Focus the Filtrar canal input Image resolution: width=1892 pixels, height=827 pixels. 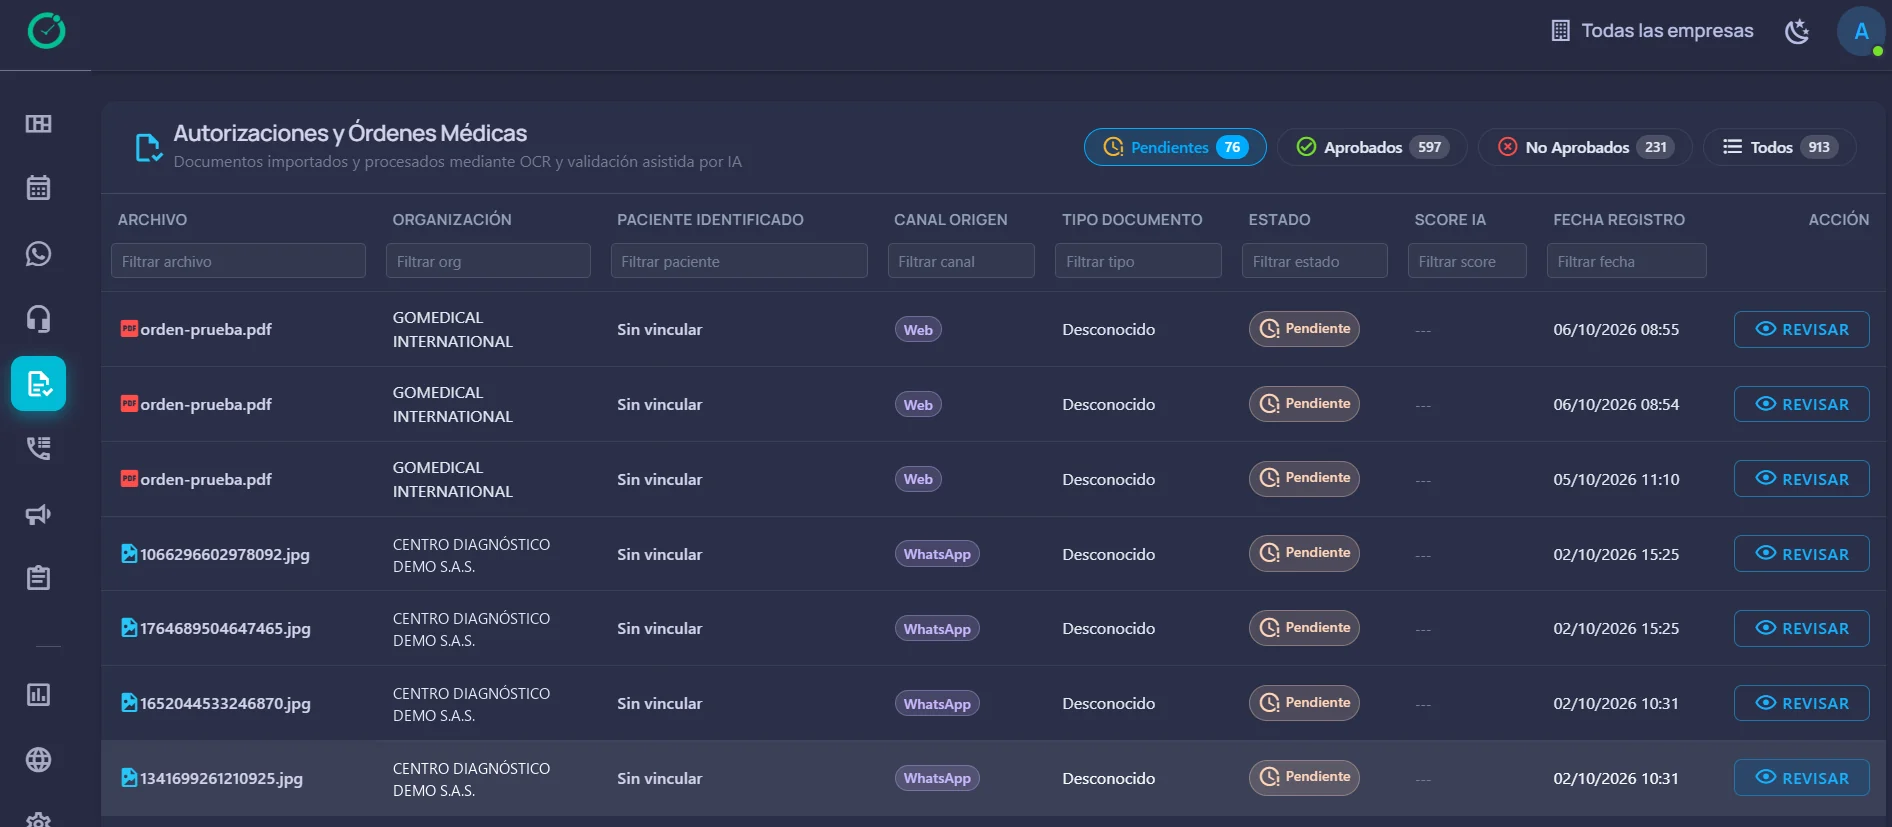[961, 261]
